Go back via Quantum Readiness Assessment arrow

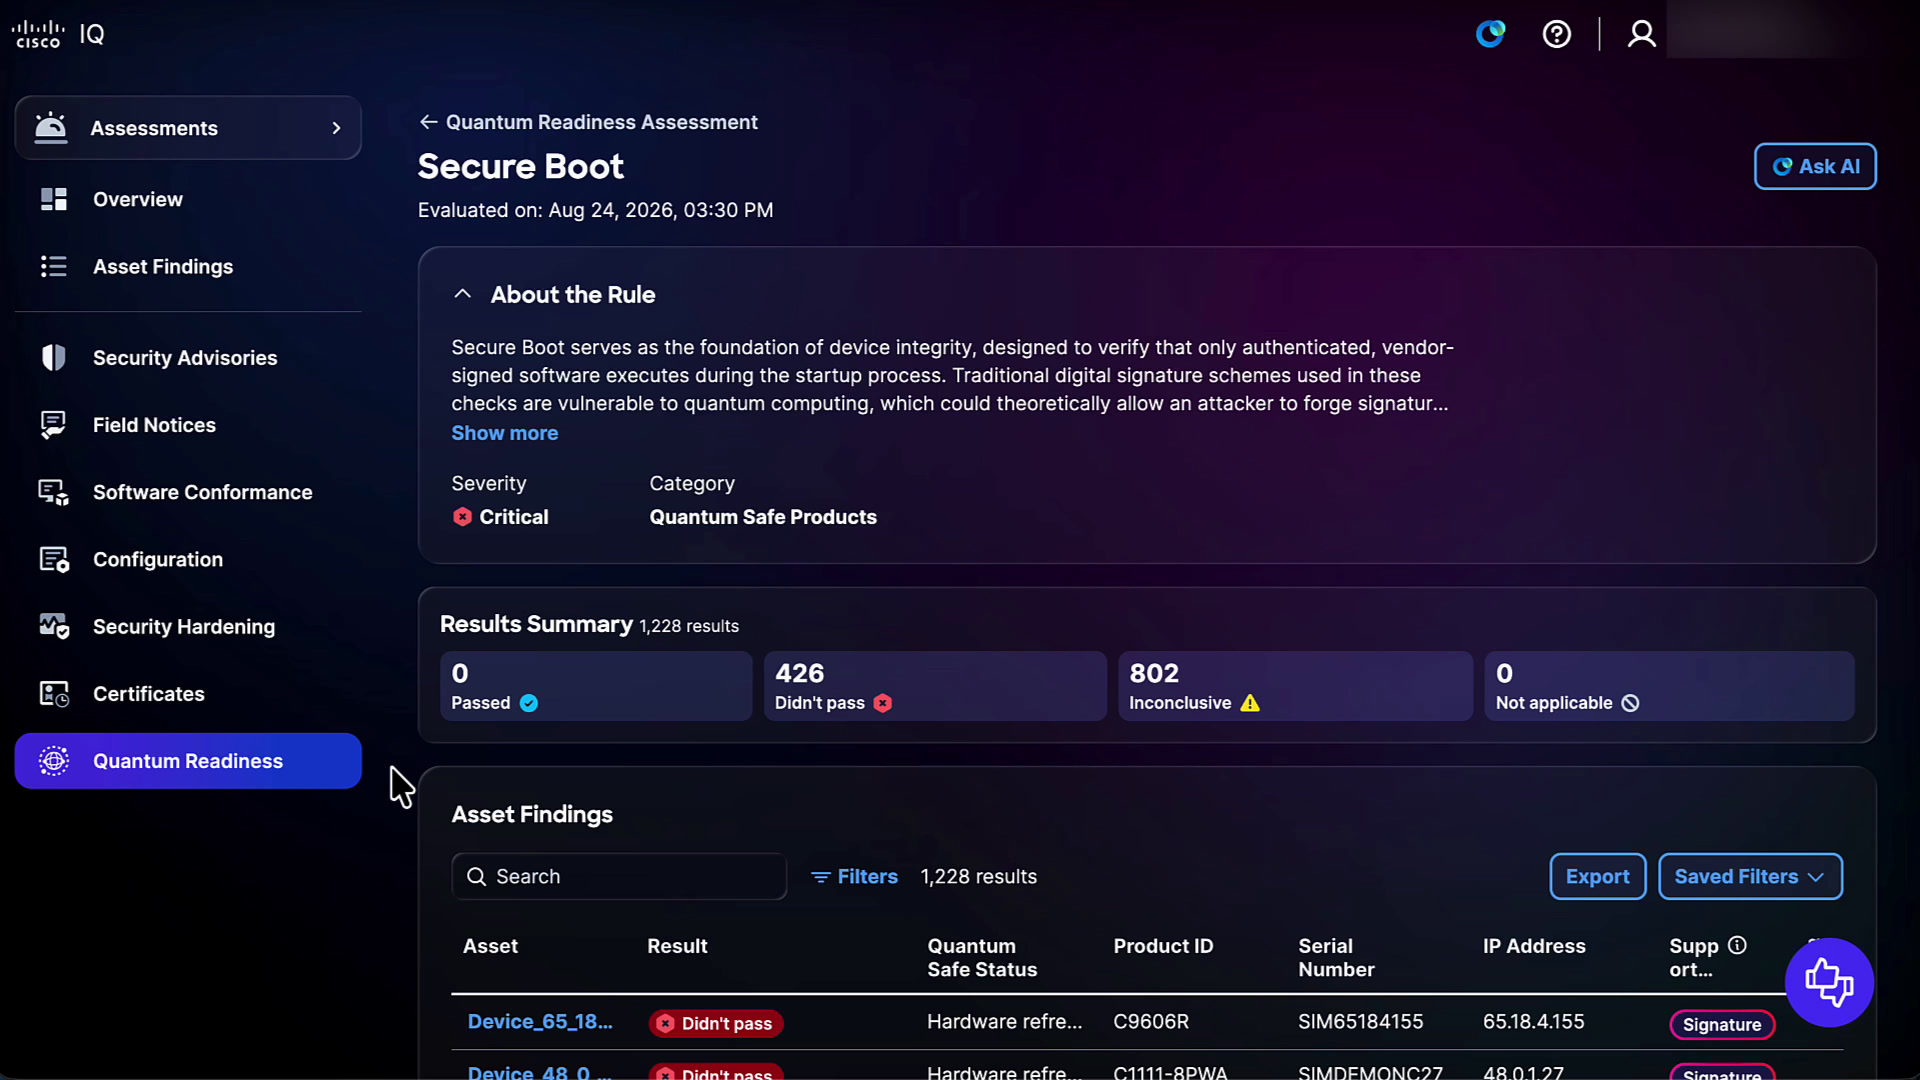click(428, 122)
